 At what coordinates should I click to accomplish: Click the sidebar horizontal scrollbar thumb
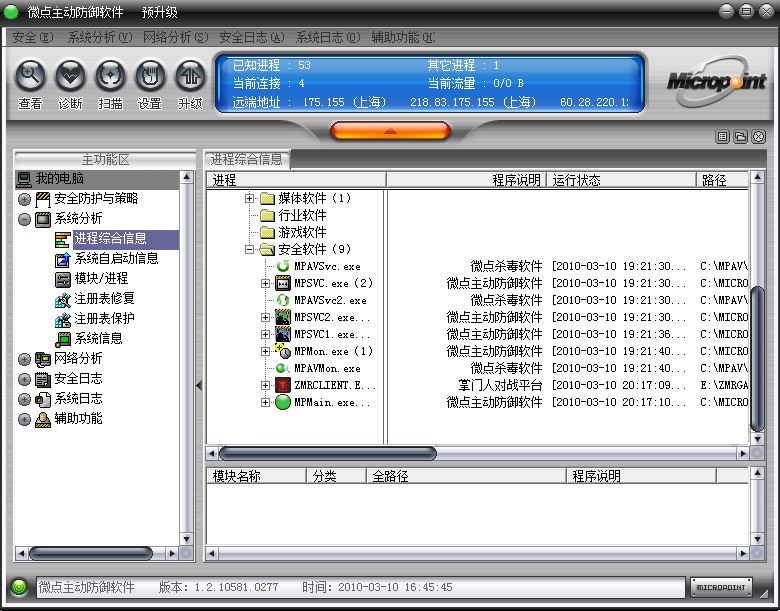[91, 553]
